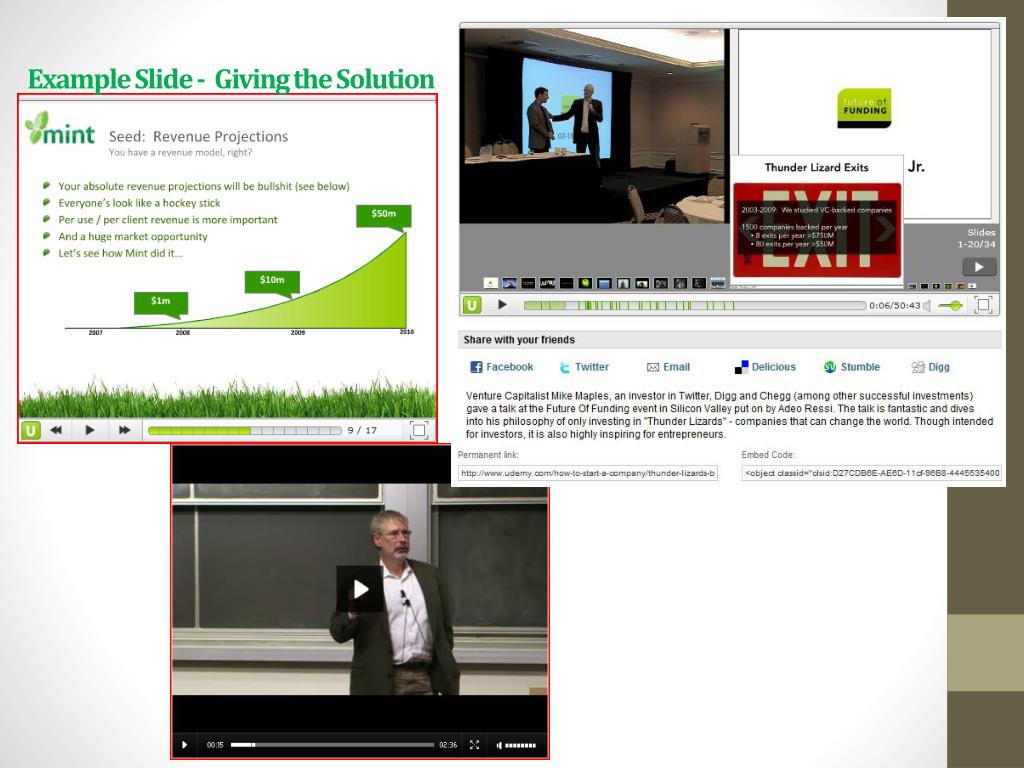Open the green circle slide thumbnail

click(585, 283)
